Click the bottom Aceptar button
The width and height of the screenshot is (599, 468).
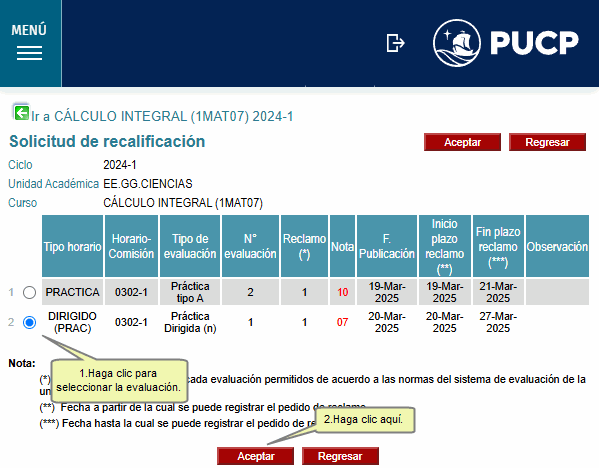tap(256, 456)
